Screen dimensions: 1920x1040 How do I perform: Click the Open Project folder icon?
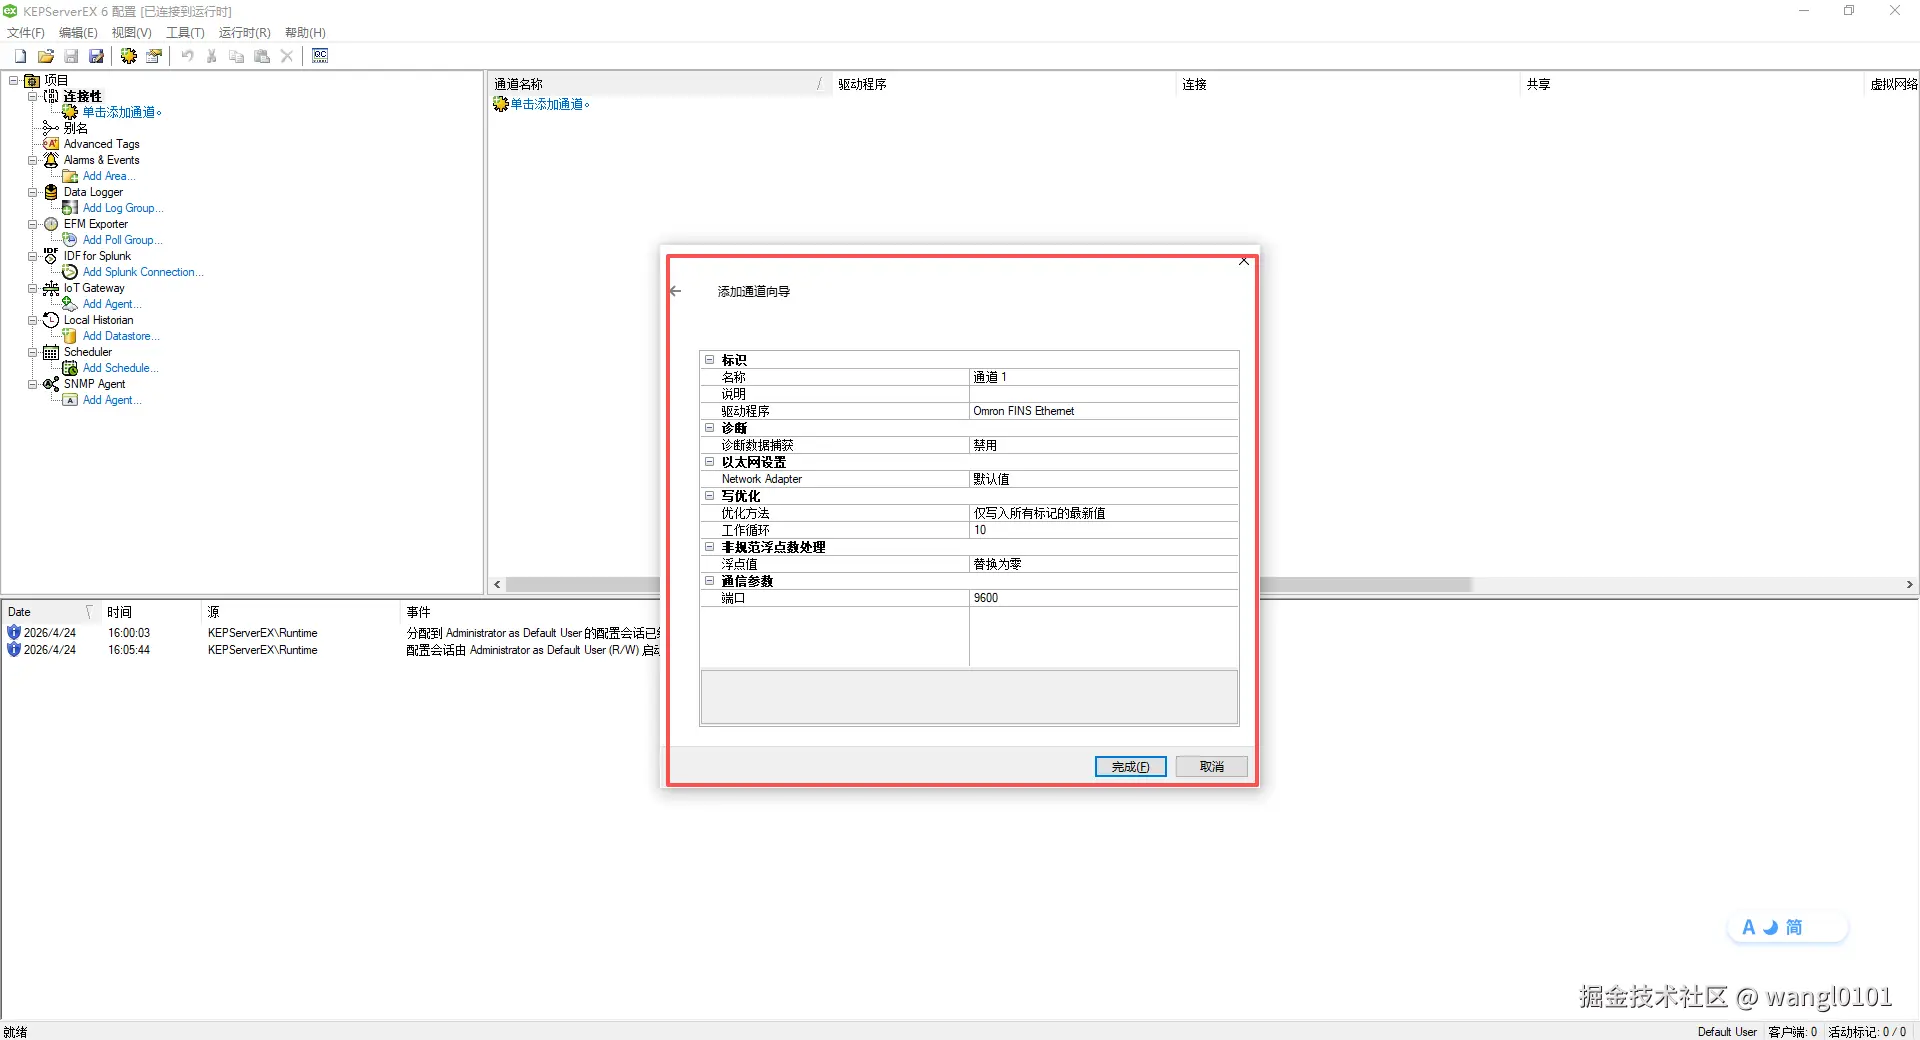[x=46, y=56]
